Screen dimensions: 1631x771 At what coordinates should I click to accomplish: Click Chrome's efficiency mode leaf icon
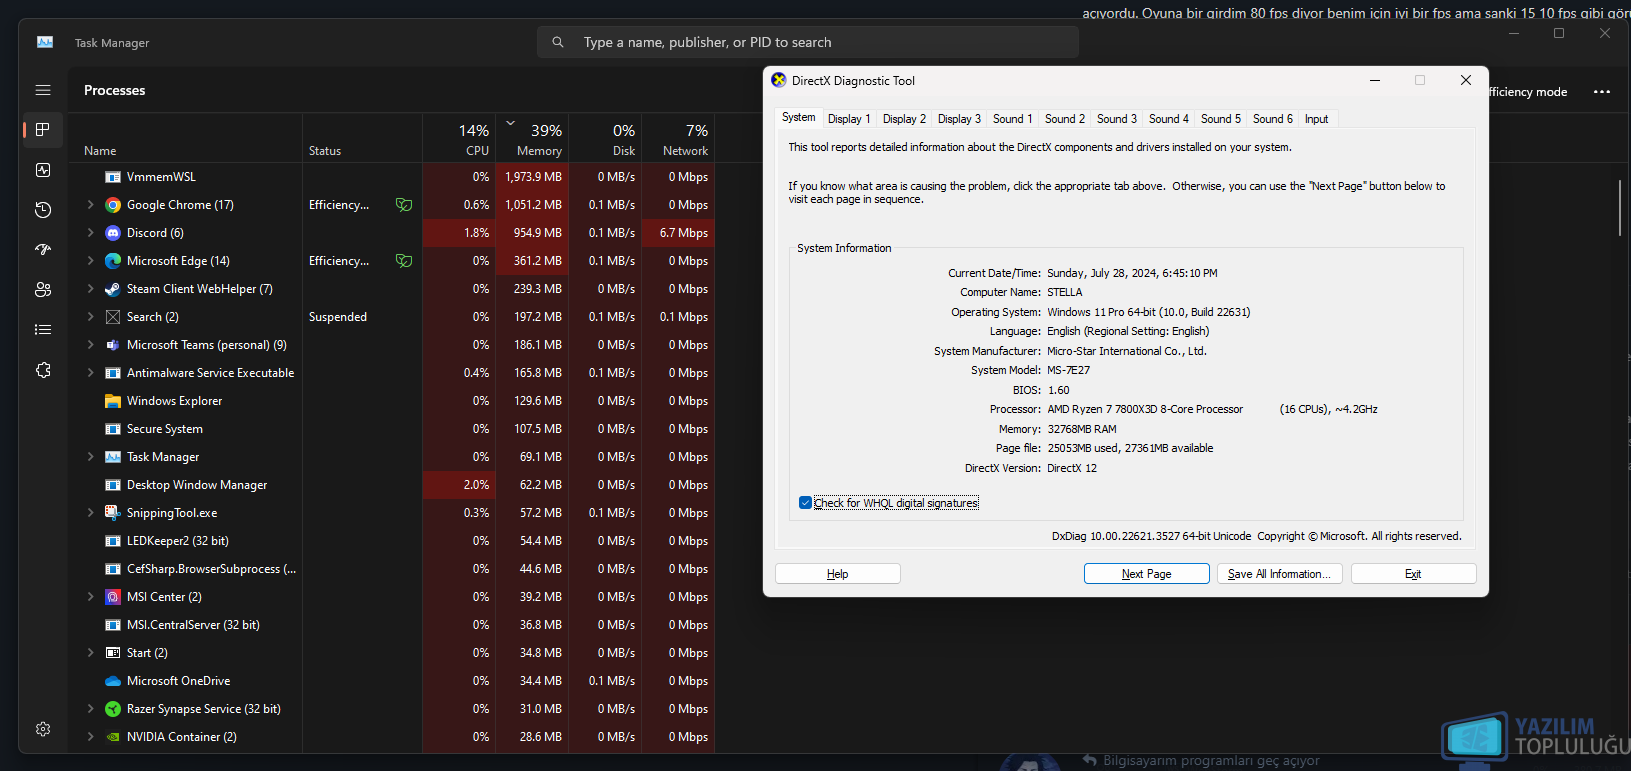pos(404,205)
